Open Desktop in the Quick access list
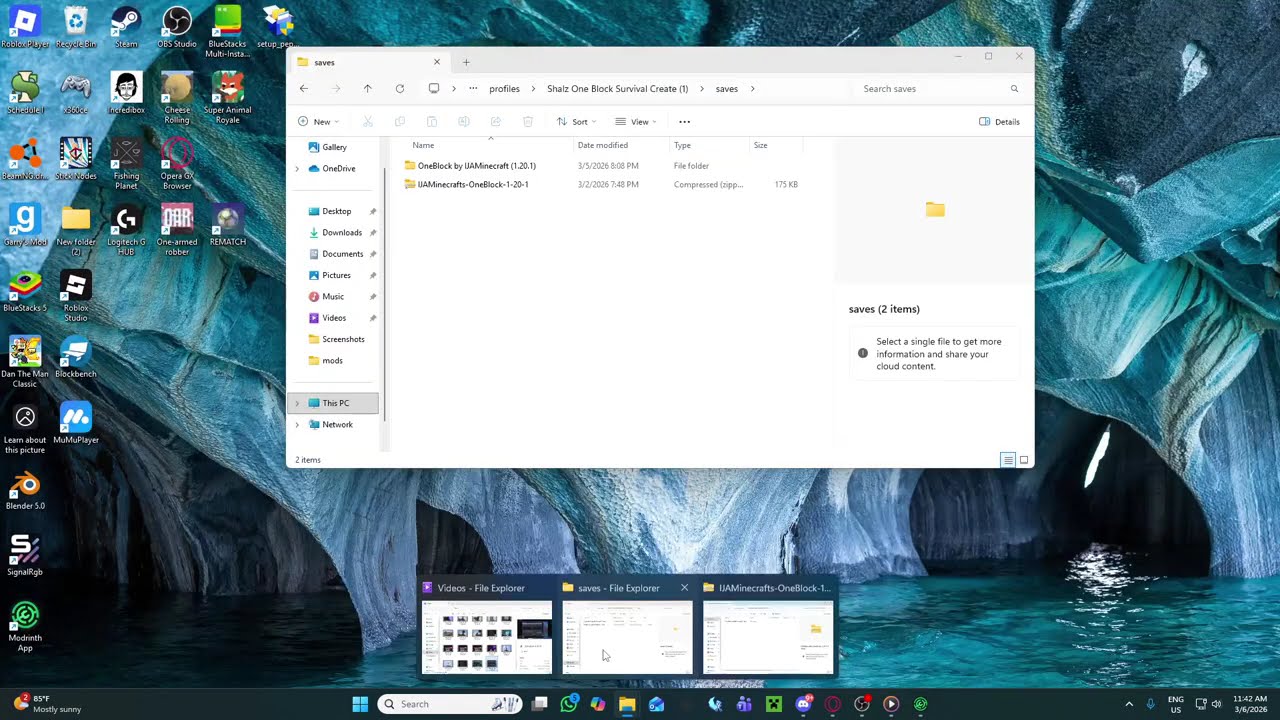Viewport: 1280px width, 720px height. coord(337,212)
